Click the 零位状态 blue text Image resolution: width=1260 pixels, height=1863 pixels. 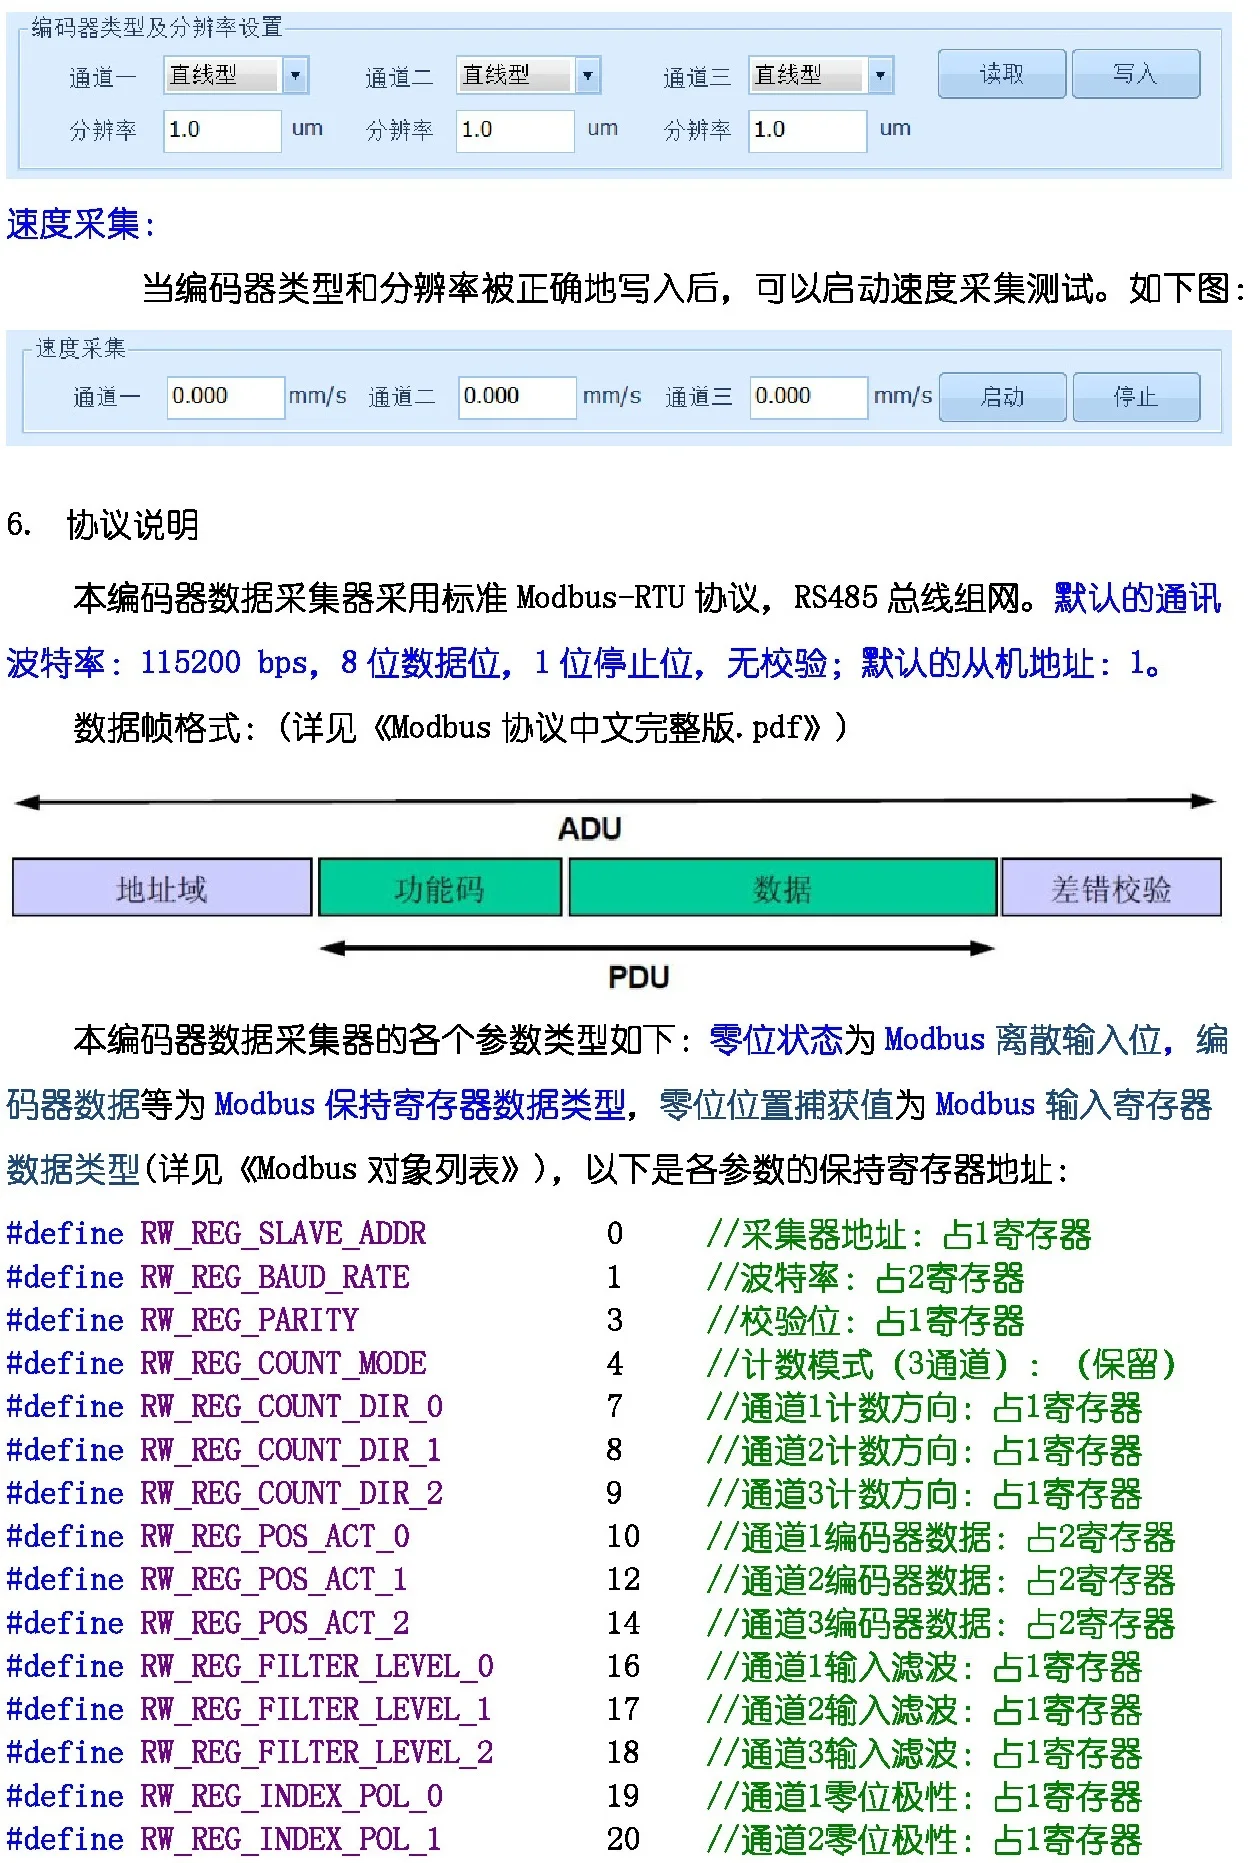776,1040
